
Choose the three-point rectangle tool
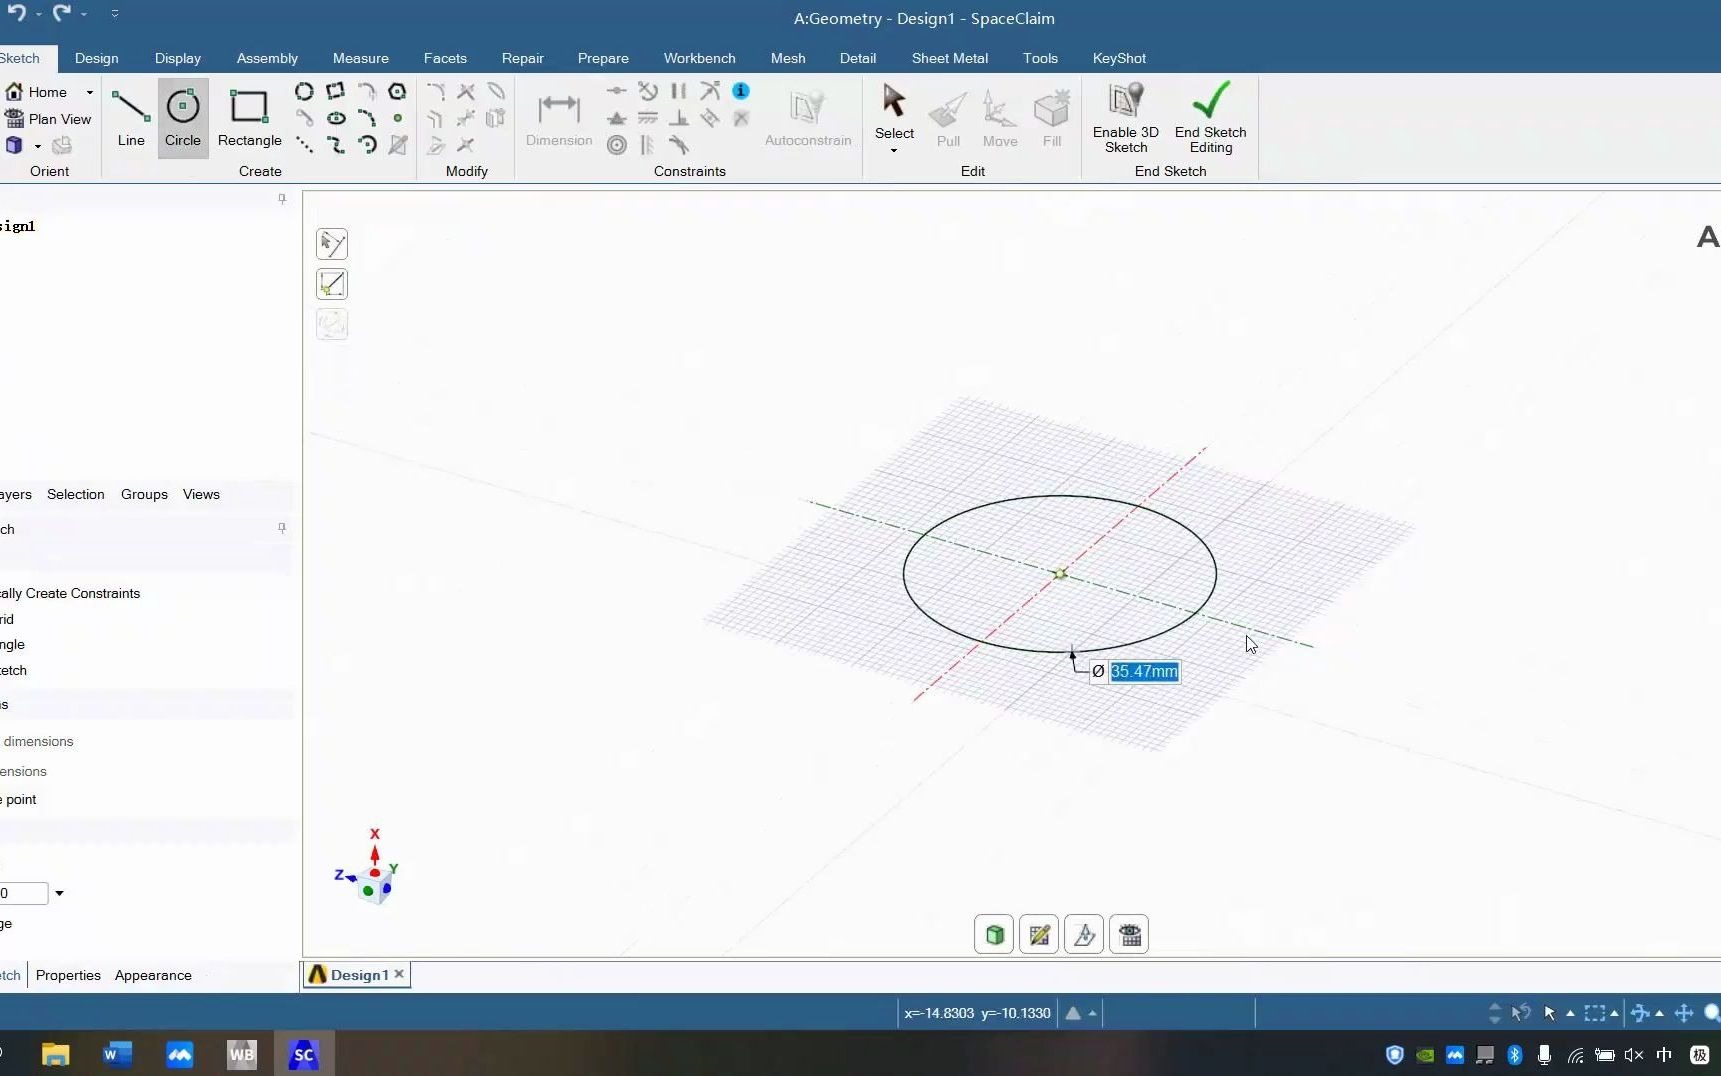[x=335, y=92]
